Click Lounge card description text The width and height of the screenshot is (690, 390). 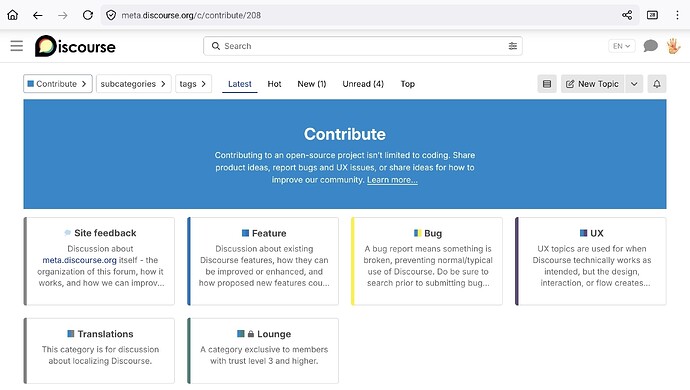(264, 355)
